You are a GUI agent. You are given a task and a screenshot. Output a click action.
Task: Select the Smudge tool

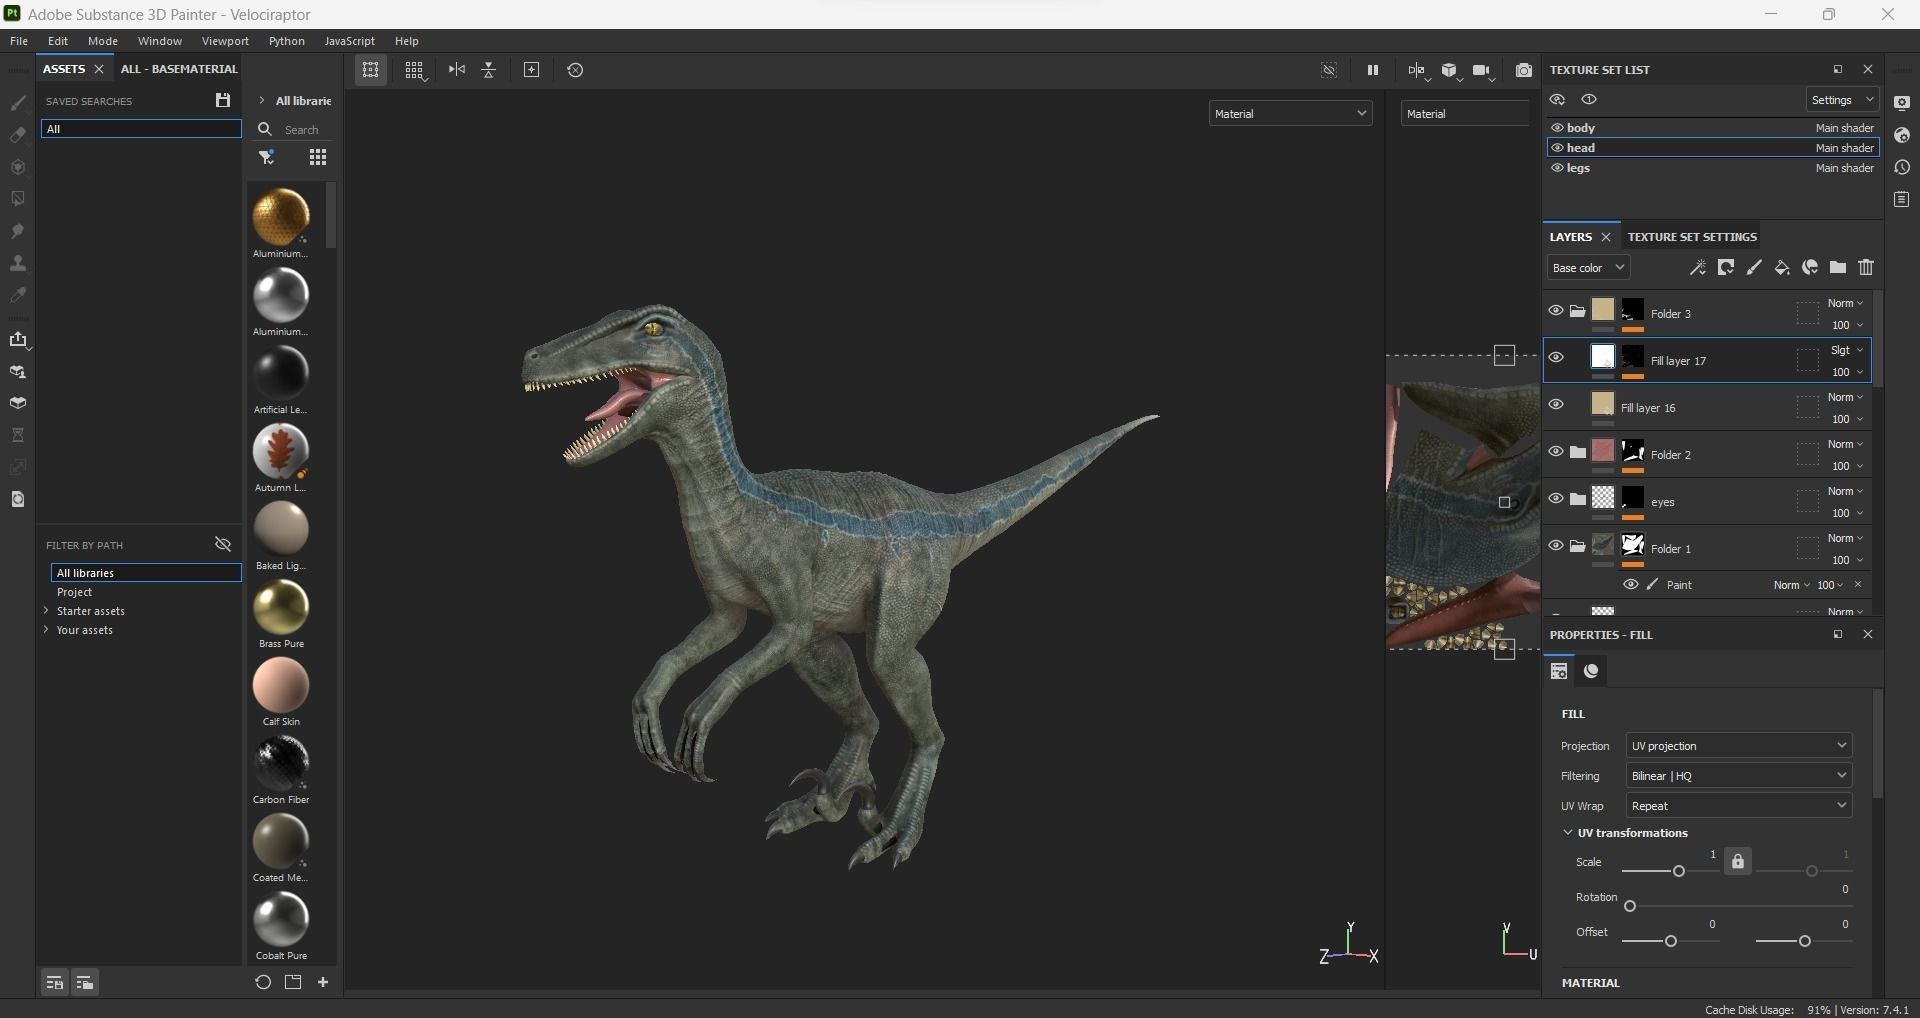click(18, 231)
